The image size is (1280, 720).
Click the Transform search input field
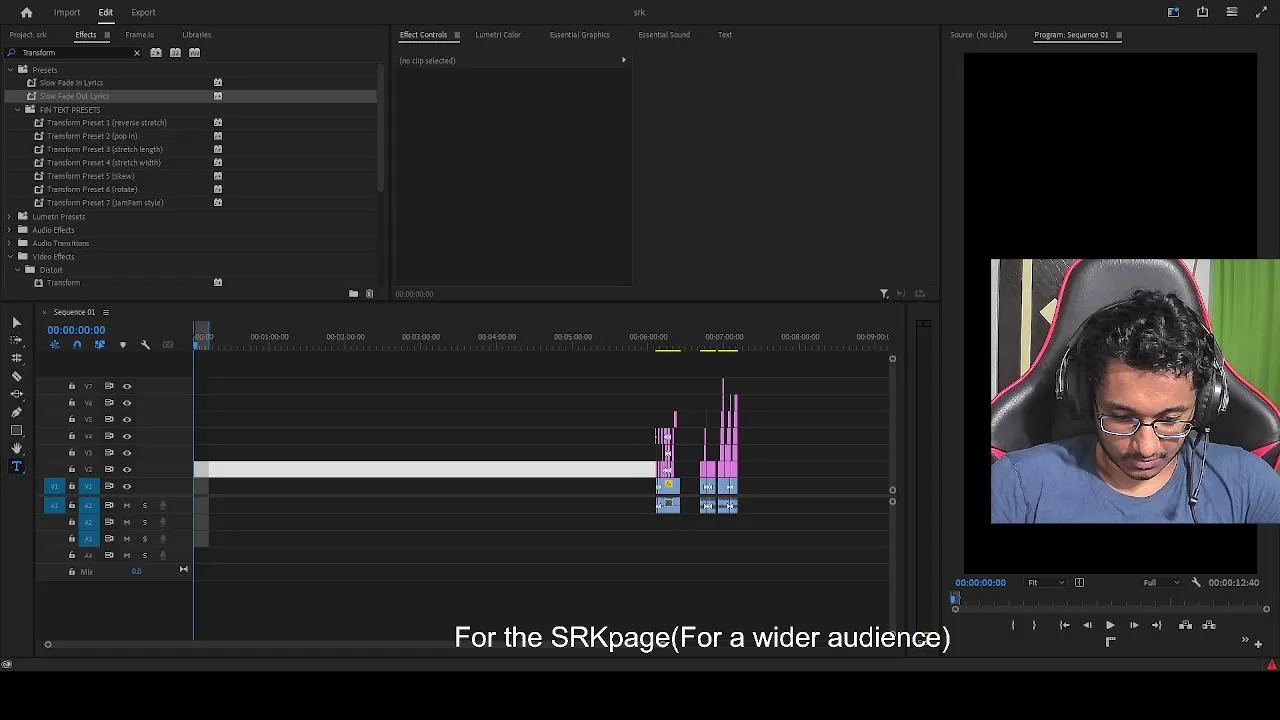click(75, 52)
